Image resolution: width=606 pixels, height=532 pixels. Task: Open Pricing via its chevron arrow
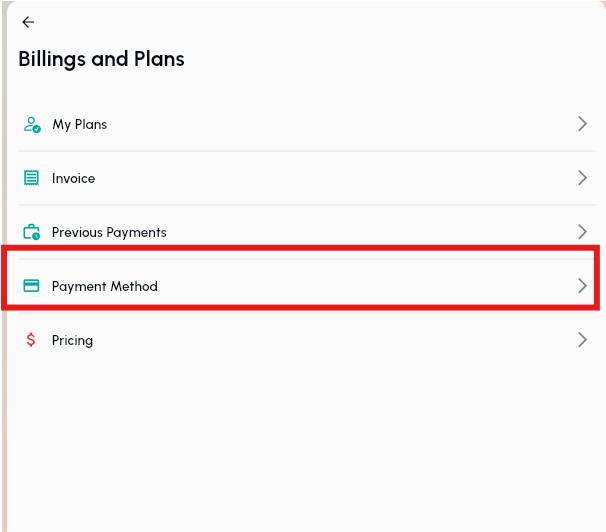(x=582, y=340)
